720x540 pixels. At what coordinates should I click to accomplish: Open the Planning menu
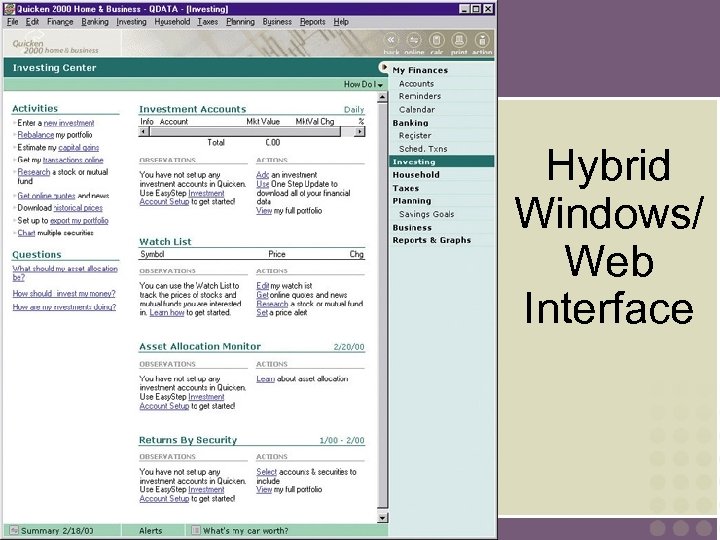[240, 22]
